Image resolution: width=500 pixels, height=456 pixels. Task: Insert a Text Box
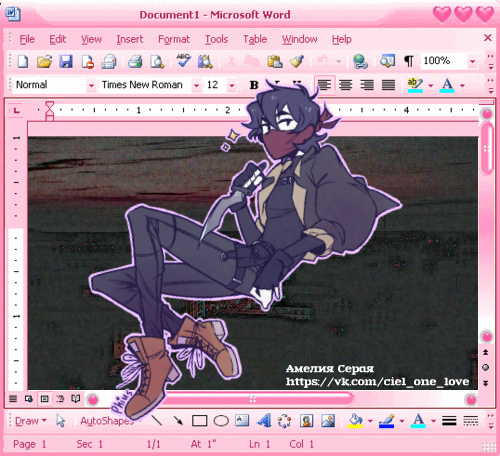(x=242, y=420)
